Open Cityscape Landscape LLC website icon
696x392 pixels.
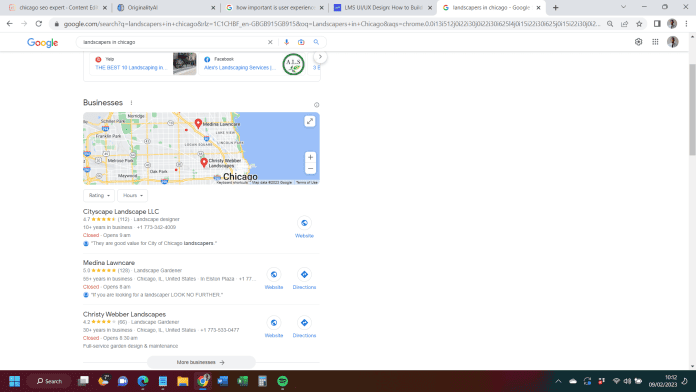(x=304, y=223)
